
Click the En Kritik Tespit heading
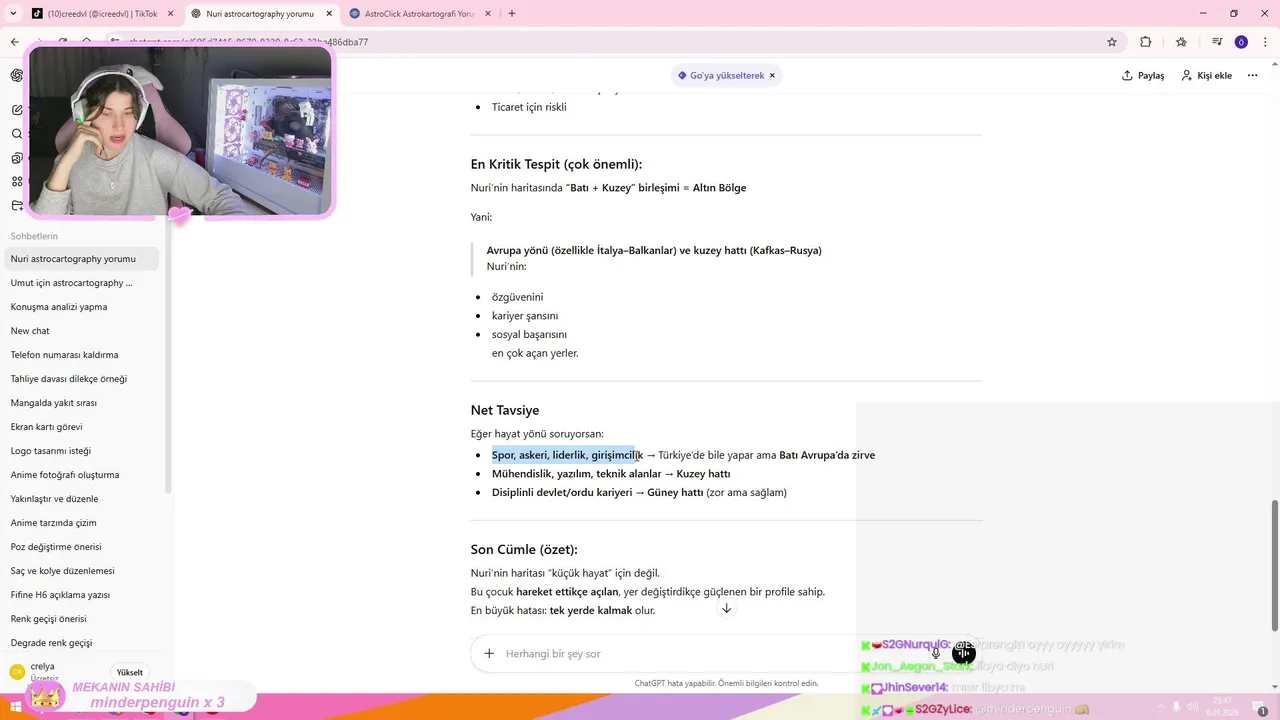(556, 164)
